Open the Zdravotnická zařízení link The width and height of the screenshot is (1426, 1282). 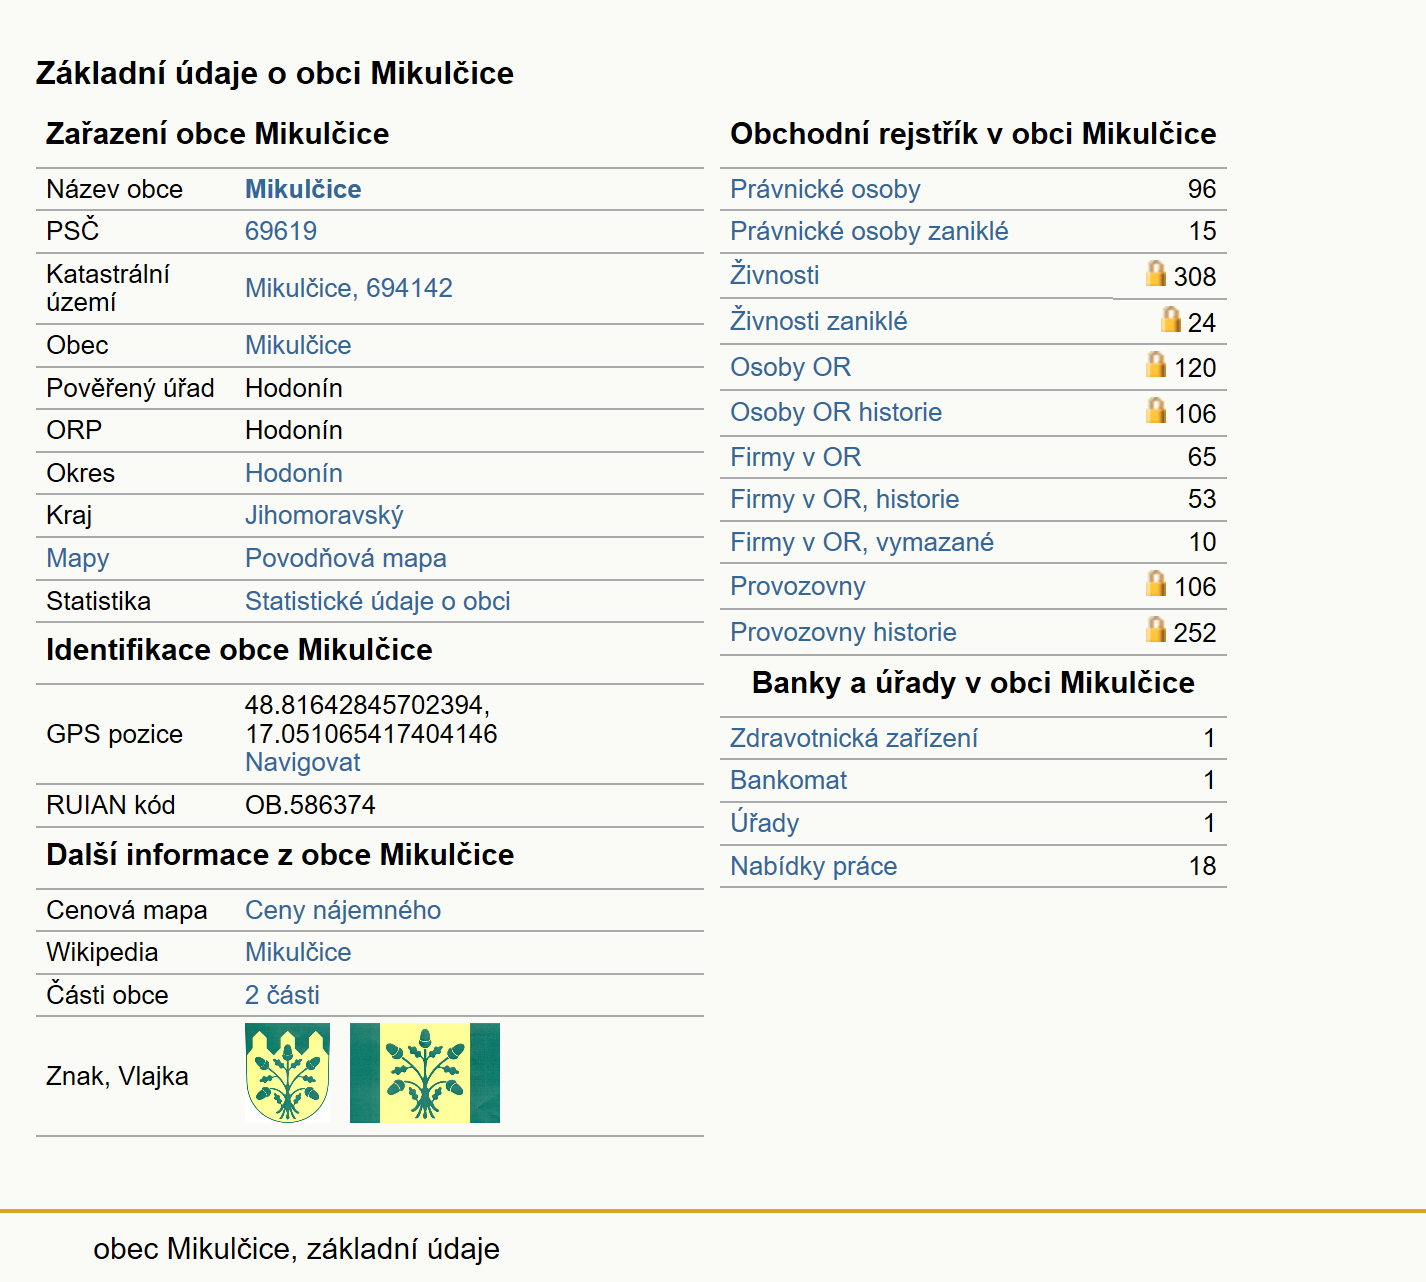click(x=854, y=738)
